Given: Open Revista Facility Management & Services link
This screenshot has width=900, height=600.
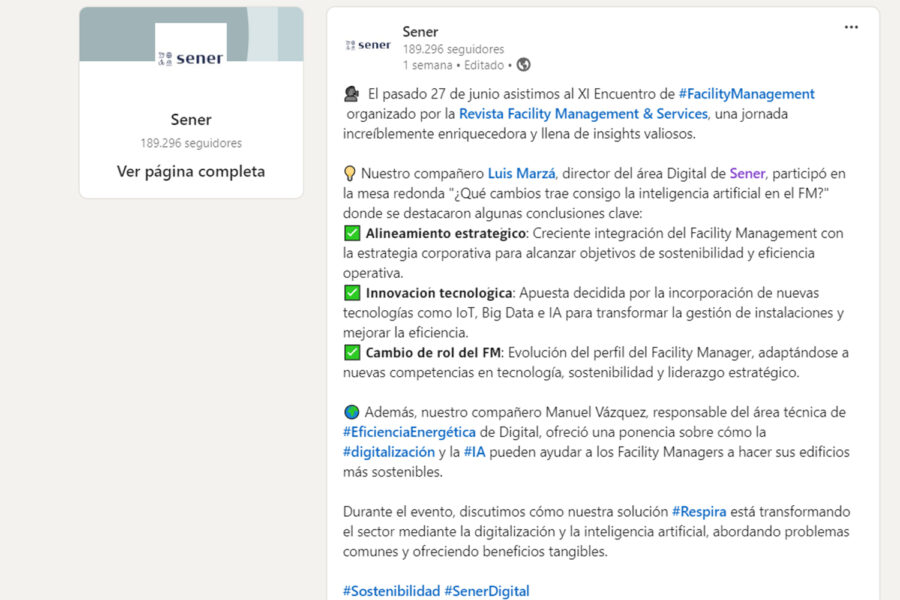Looking at the screenshot, I should tap(583, 114).
